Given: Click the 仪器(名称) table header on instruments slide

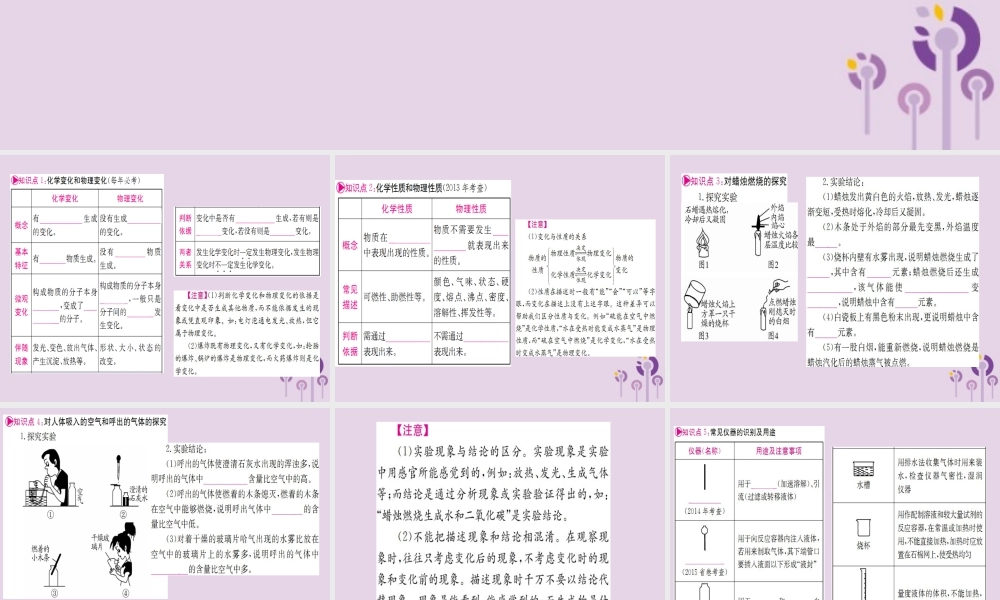Looking at the screenshot, I should click(705, 451).
